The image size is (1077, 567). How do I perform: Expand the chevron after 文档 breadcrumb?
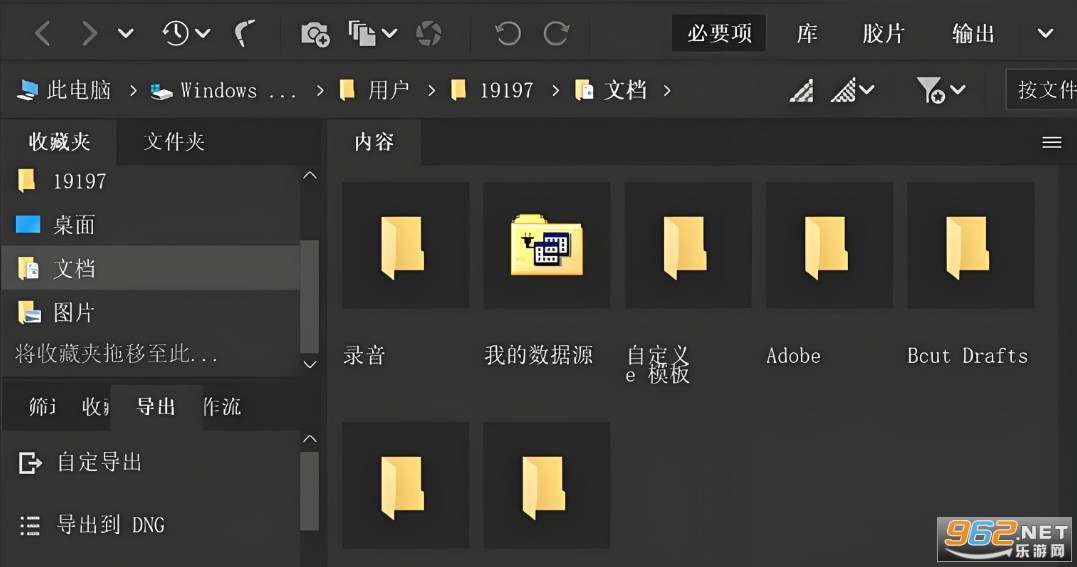pyautogui.click(x=666, y=90)
